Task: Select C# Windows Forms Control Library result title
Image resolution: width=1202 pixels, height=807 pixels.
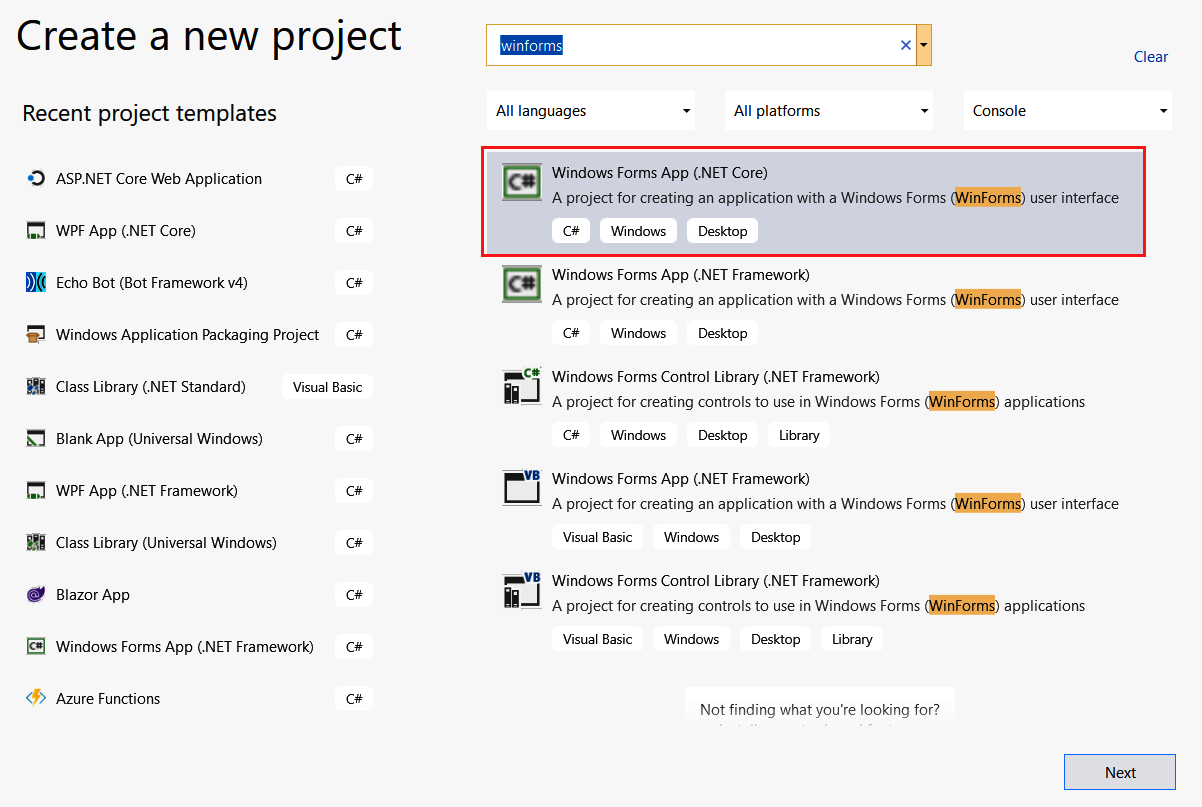Action: coord(716,376)
